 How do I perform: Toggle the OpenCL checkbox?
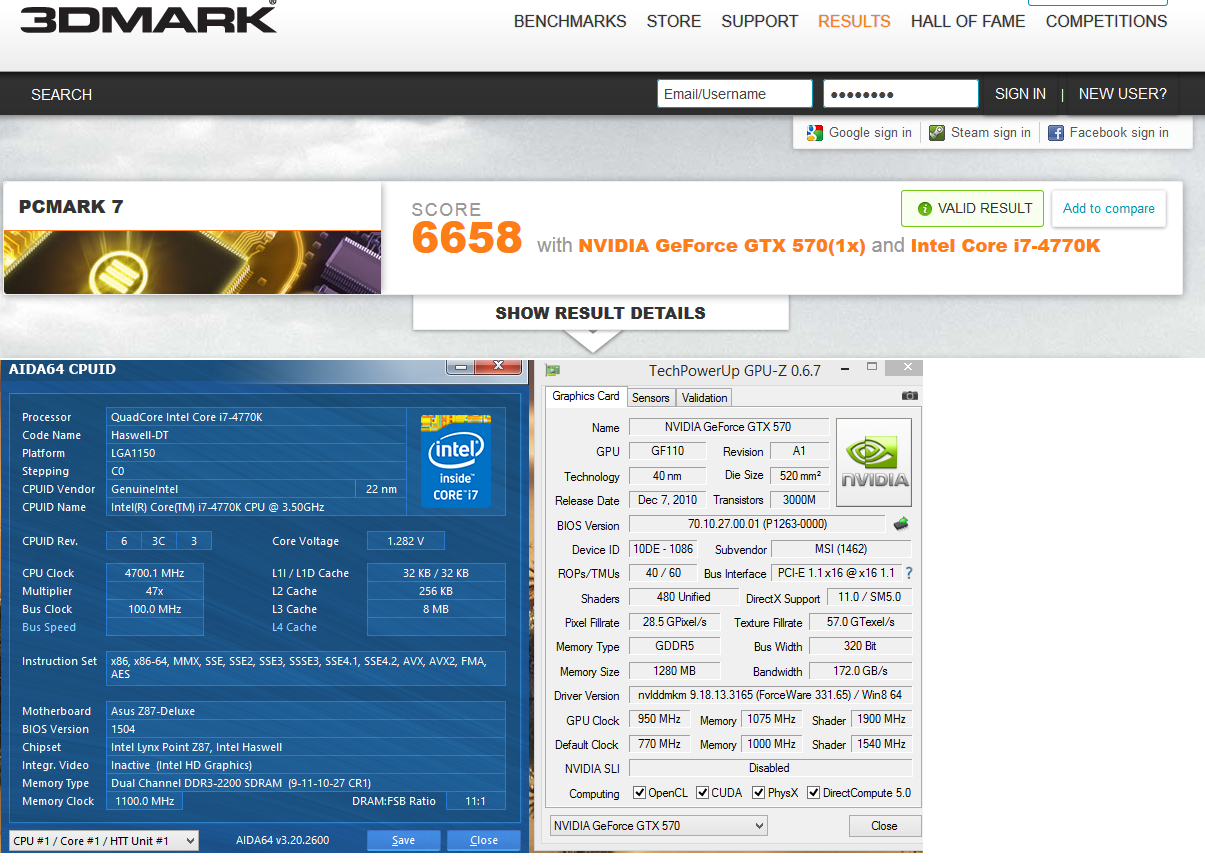click(x=640, y=793)
